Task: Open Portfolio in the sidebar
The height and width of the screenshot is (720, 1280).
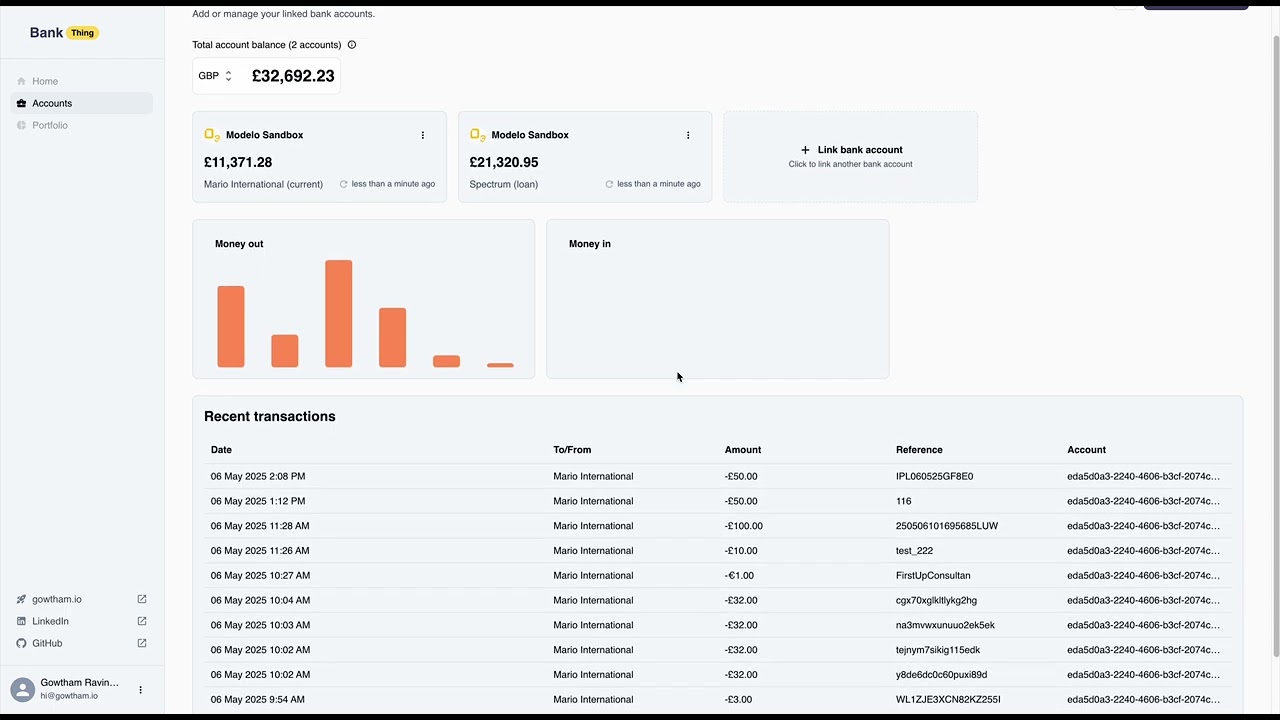Action: coord(81,125)
